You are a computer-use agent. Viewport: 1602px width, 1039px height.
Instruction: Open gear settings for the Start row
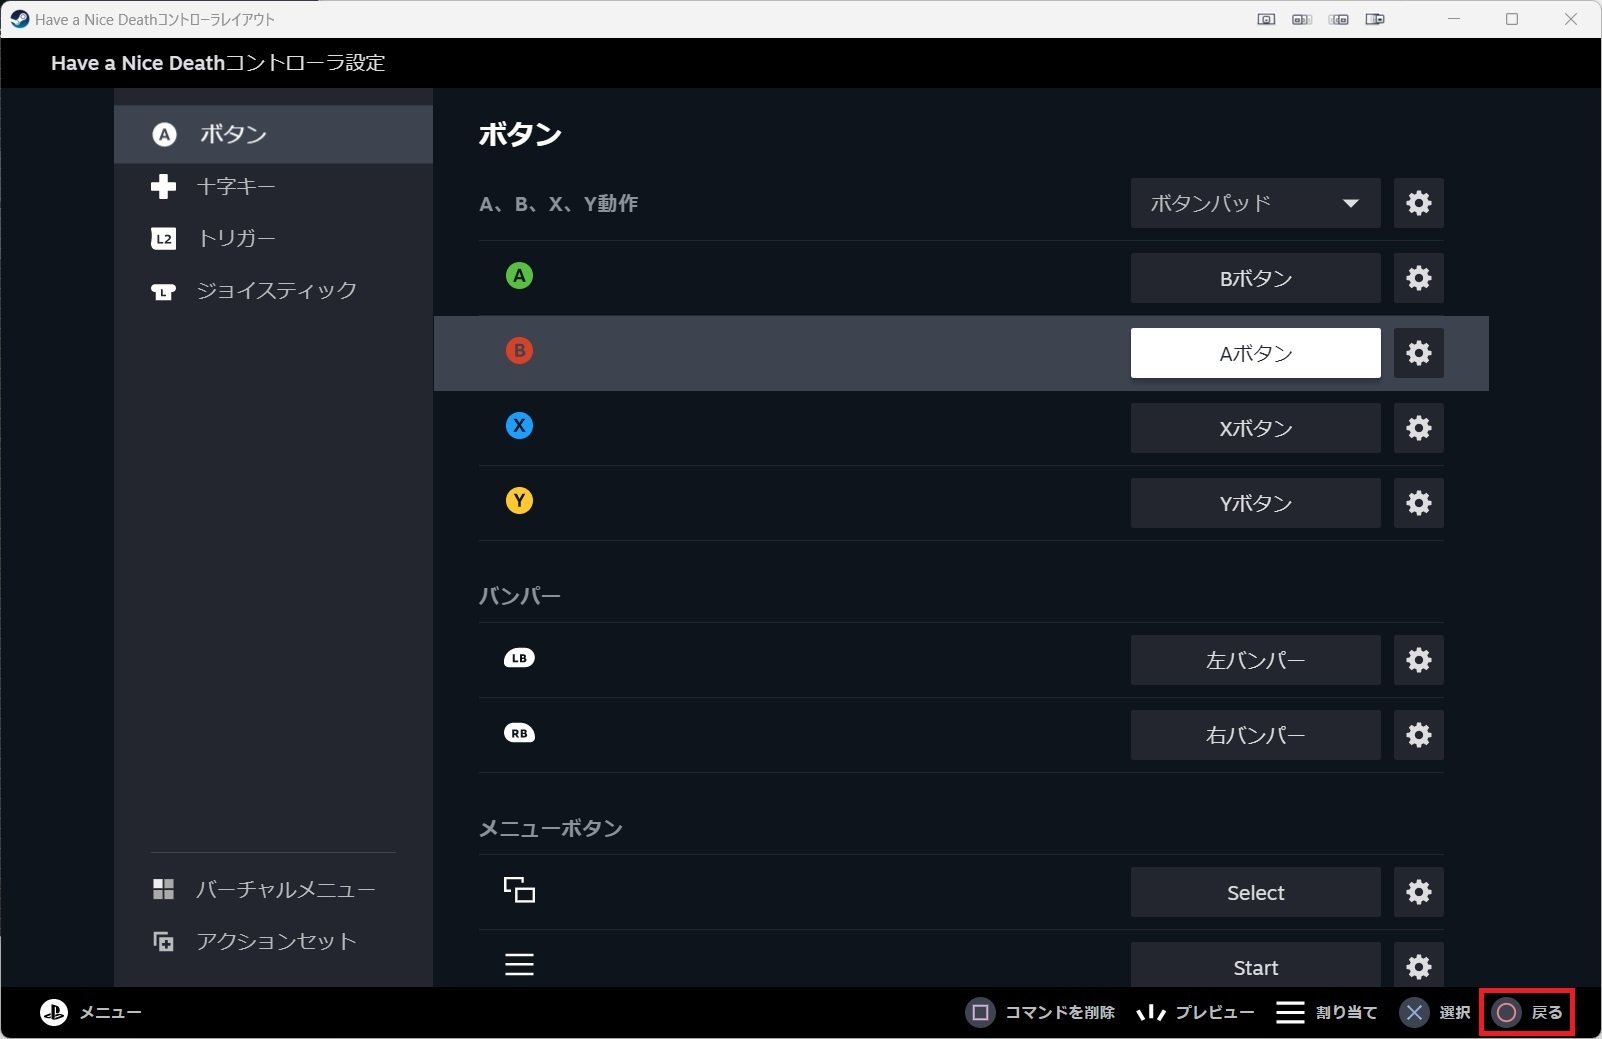point(1418,966)
